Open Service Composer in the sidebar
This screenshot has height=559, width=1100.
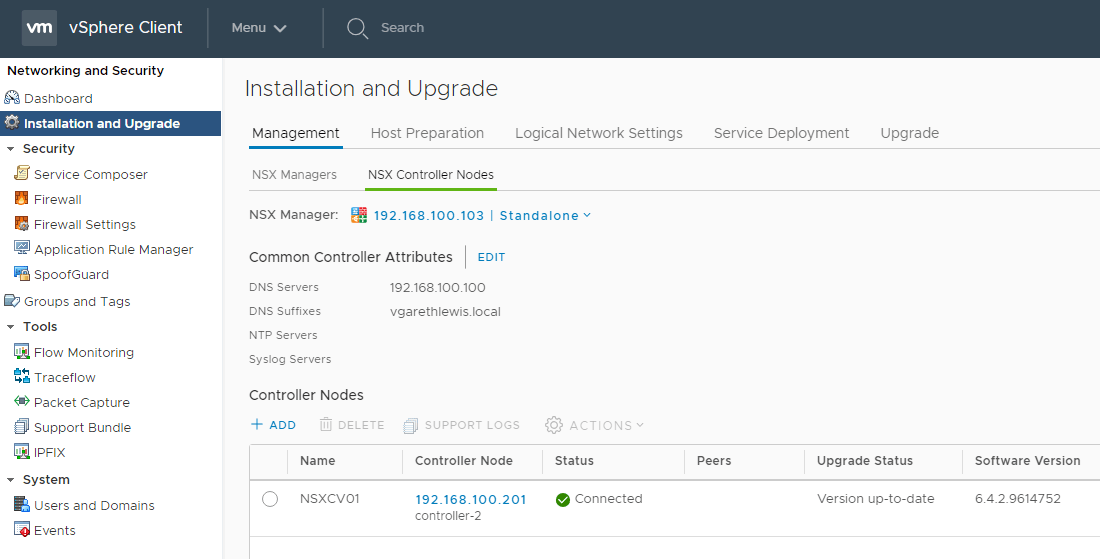(90, 175)
